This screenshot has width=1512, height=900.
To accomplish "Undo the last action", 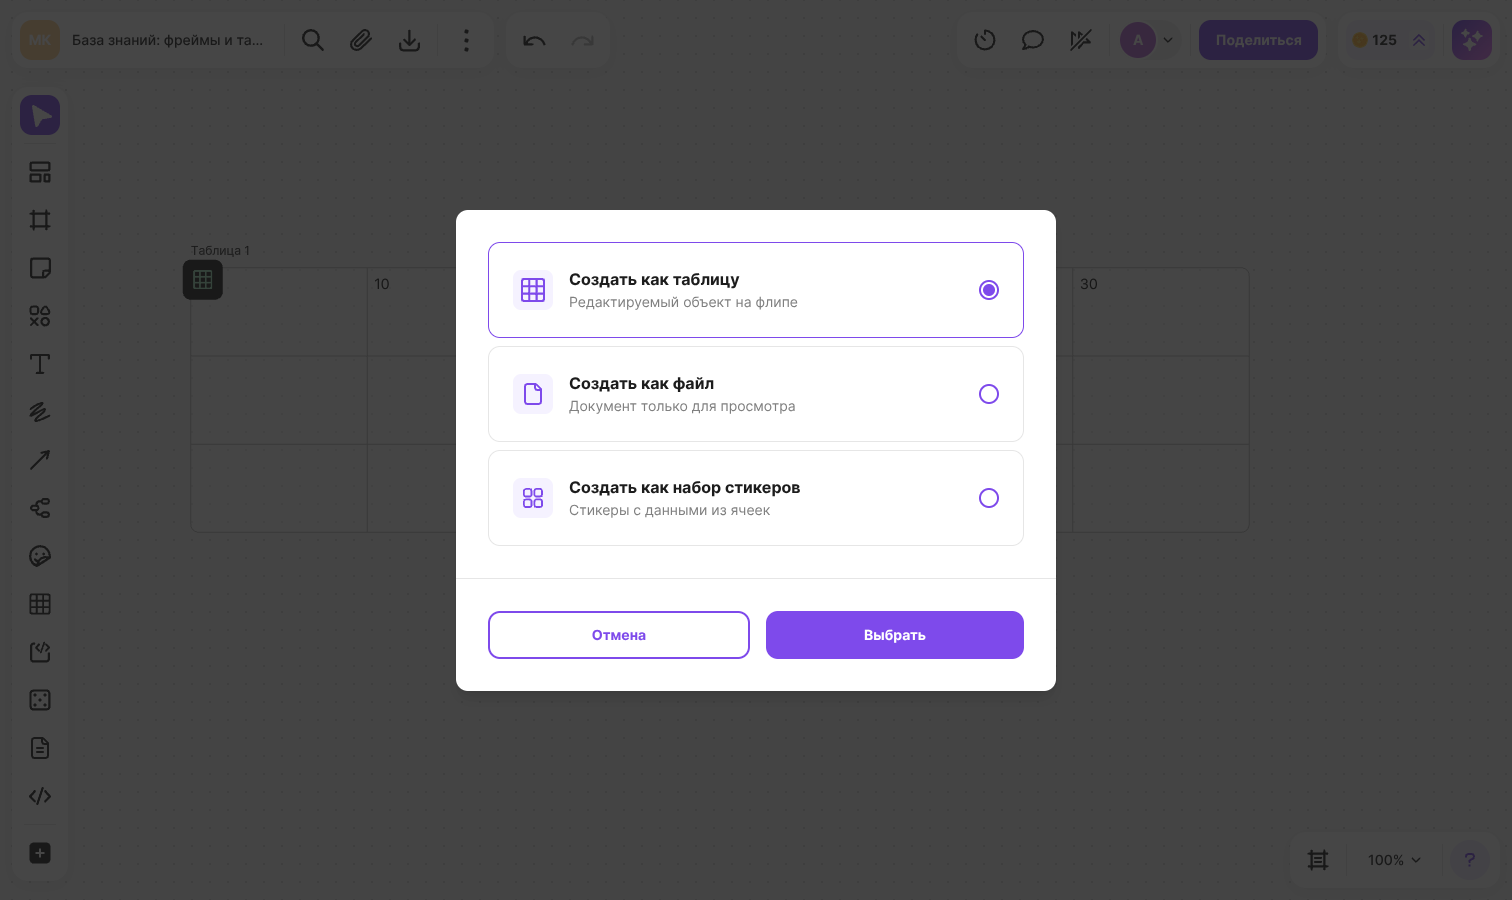I will (534, 40).
